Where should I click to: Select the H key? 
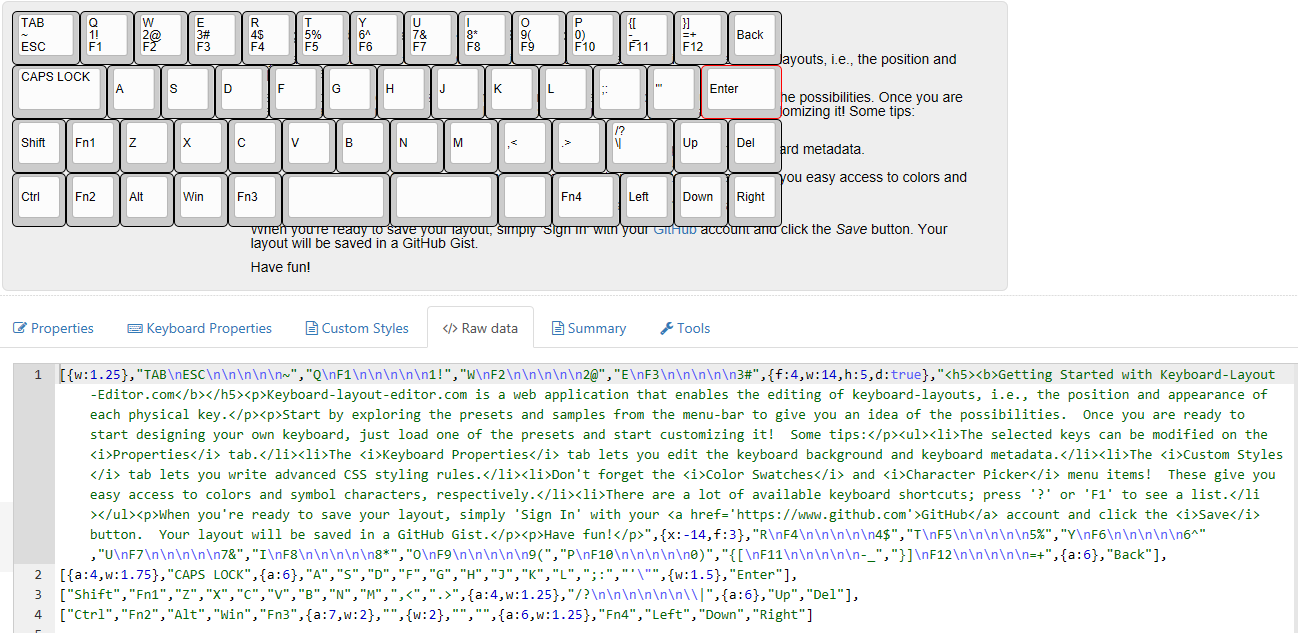(404, 92)
